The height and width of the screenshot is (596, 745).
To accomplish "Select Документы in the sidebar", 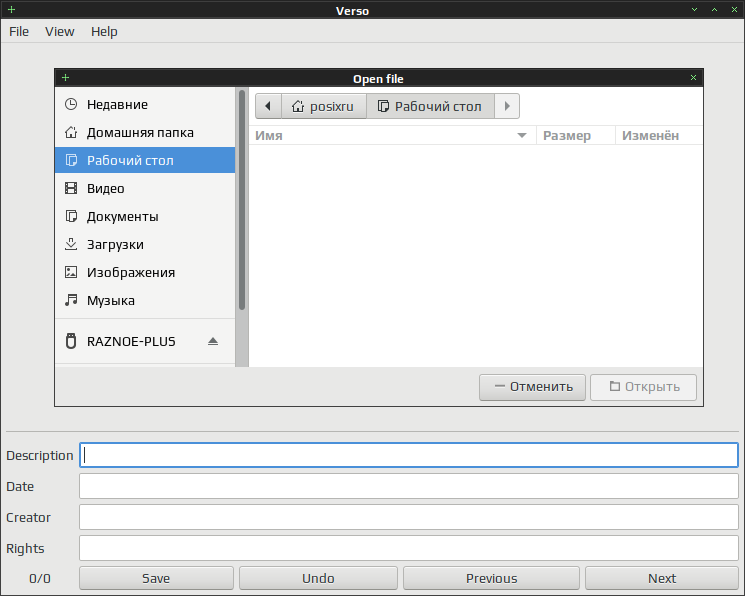I will pyautogui.click(x=144, y=216).
